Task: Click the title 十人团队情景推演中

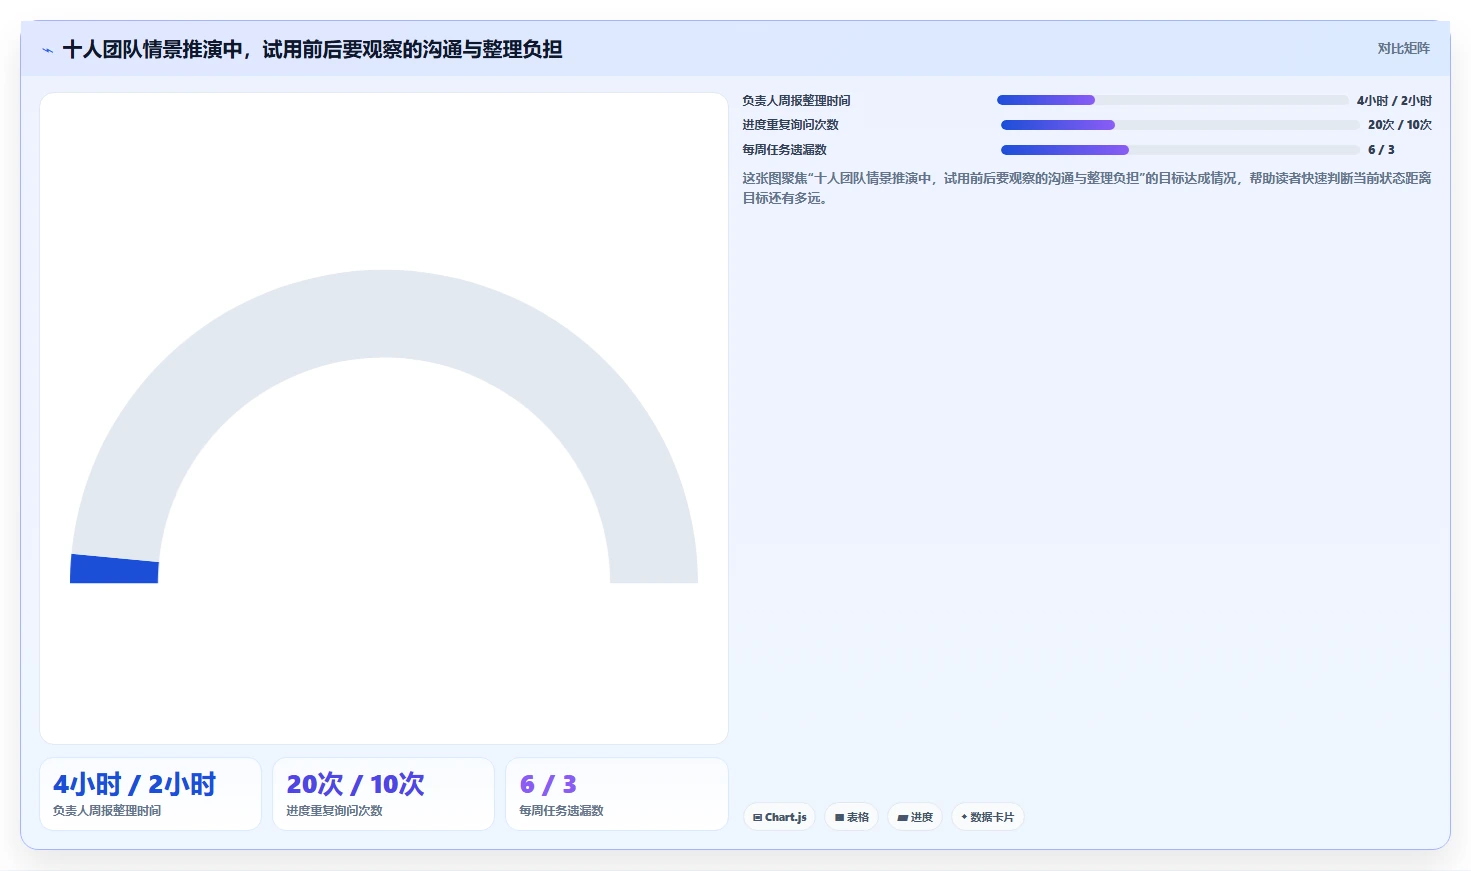Action: [312, 49]
